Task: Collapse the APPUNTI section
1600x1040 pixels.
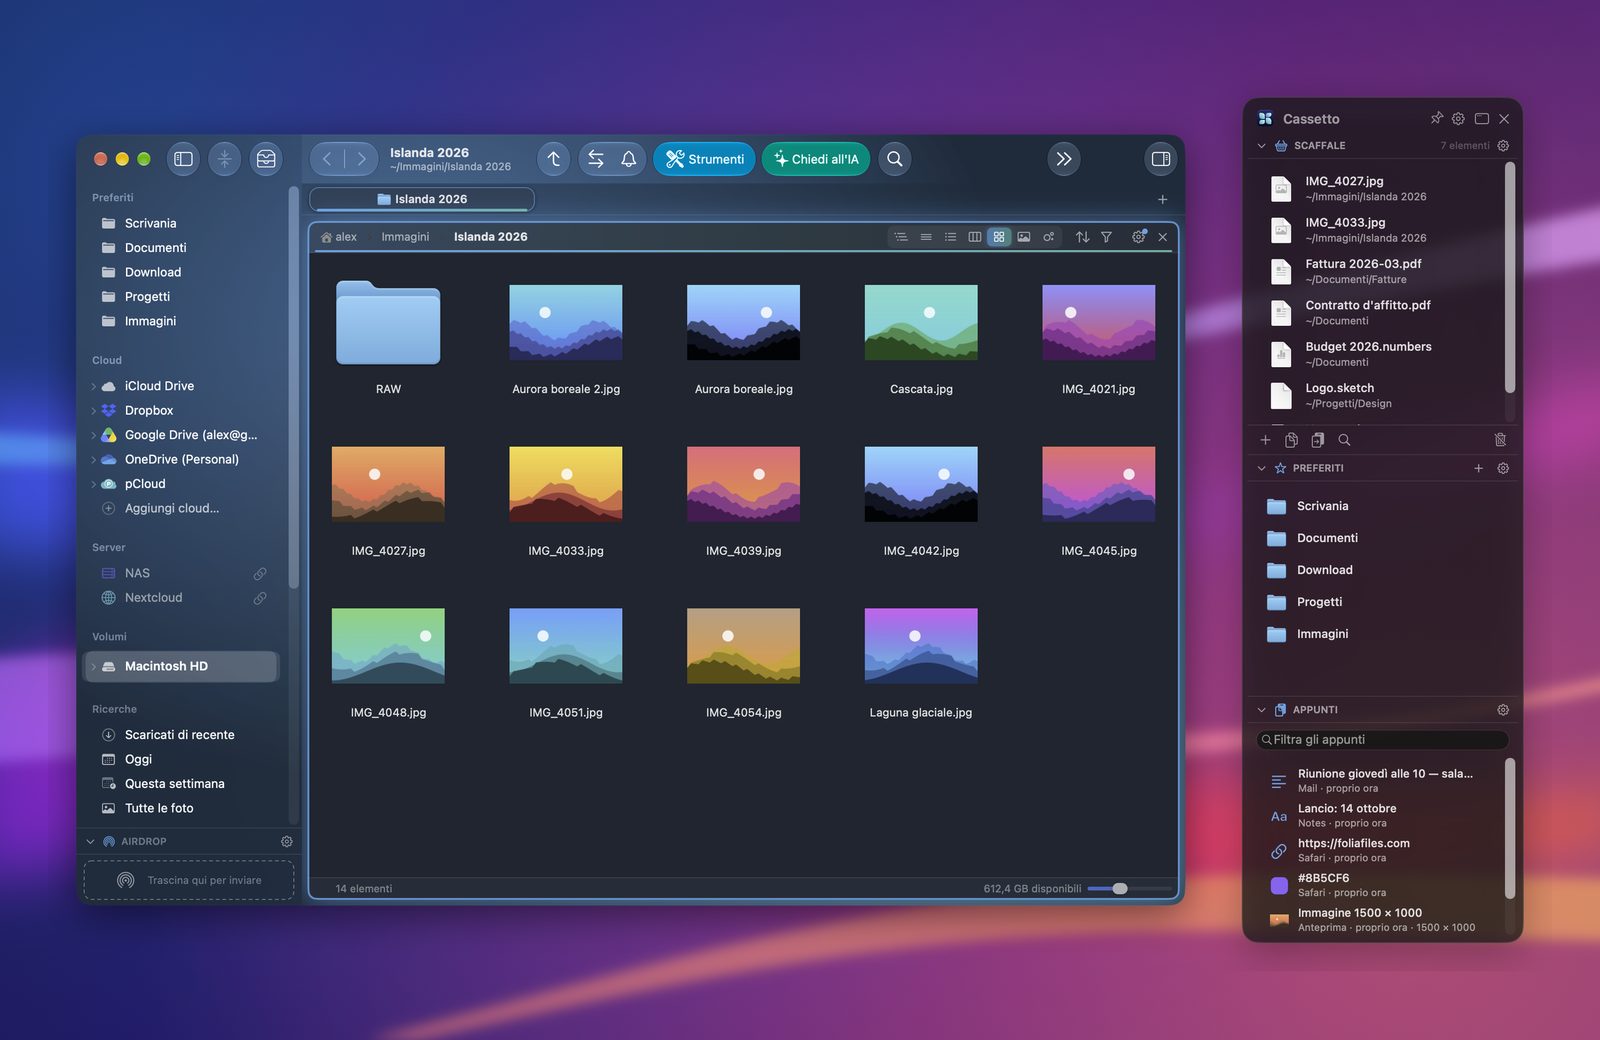Action: pos(1262,710)
